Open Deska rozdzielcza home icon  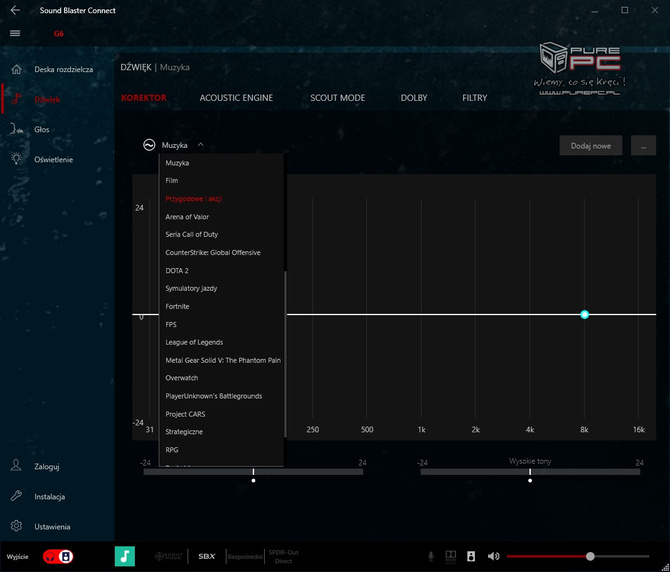pyautogui.click(x=16, y=69)
